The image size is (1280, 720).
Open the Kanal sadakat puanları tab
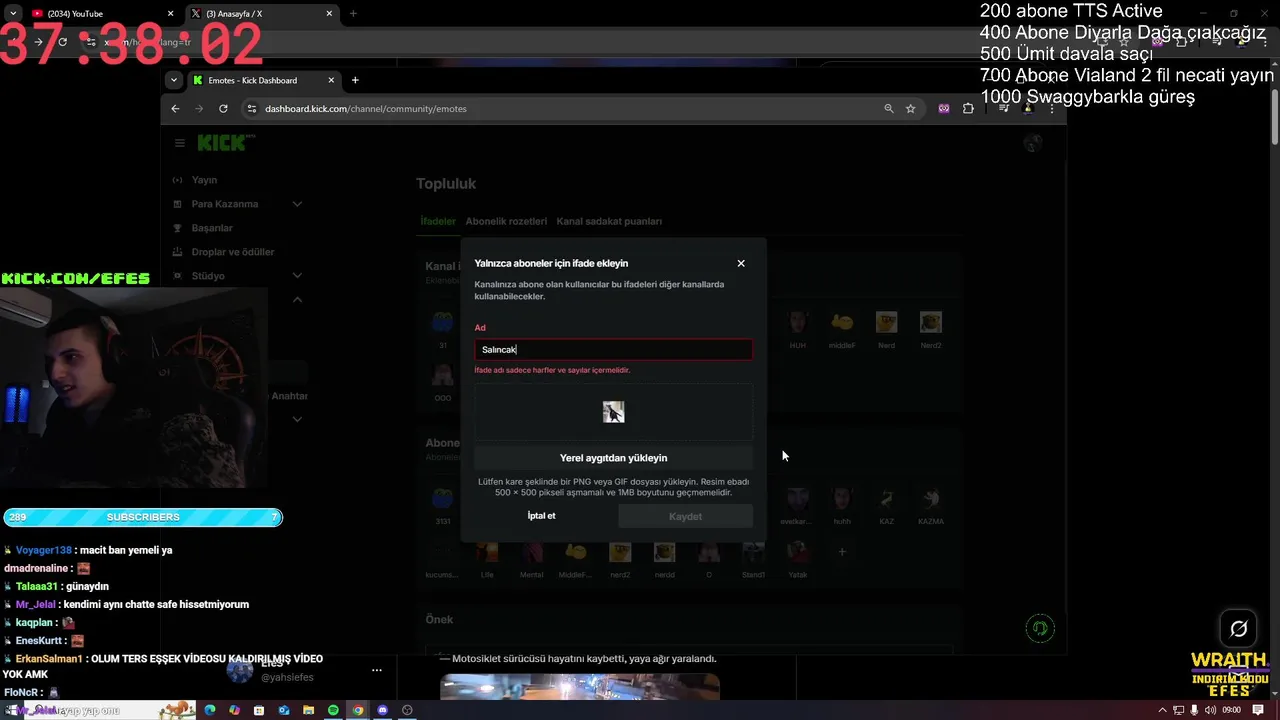click(x=609, y=221)
